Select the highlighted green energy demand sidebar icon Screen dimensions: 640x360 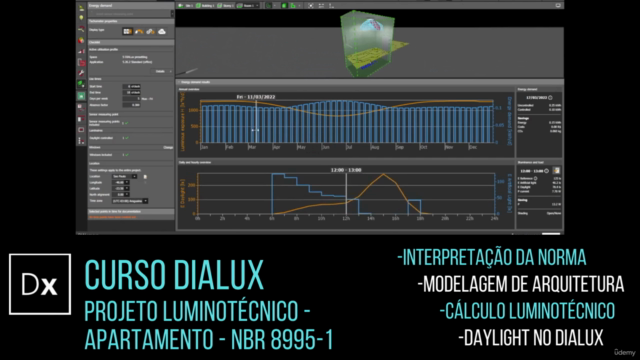81,96
